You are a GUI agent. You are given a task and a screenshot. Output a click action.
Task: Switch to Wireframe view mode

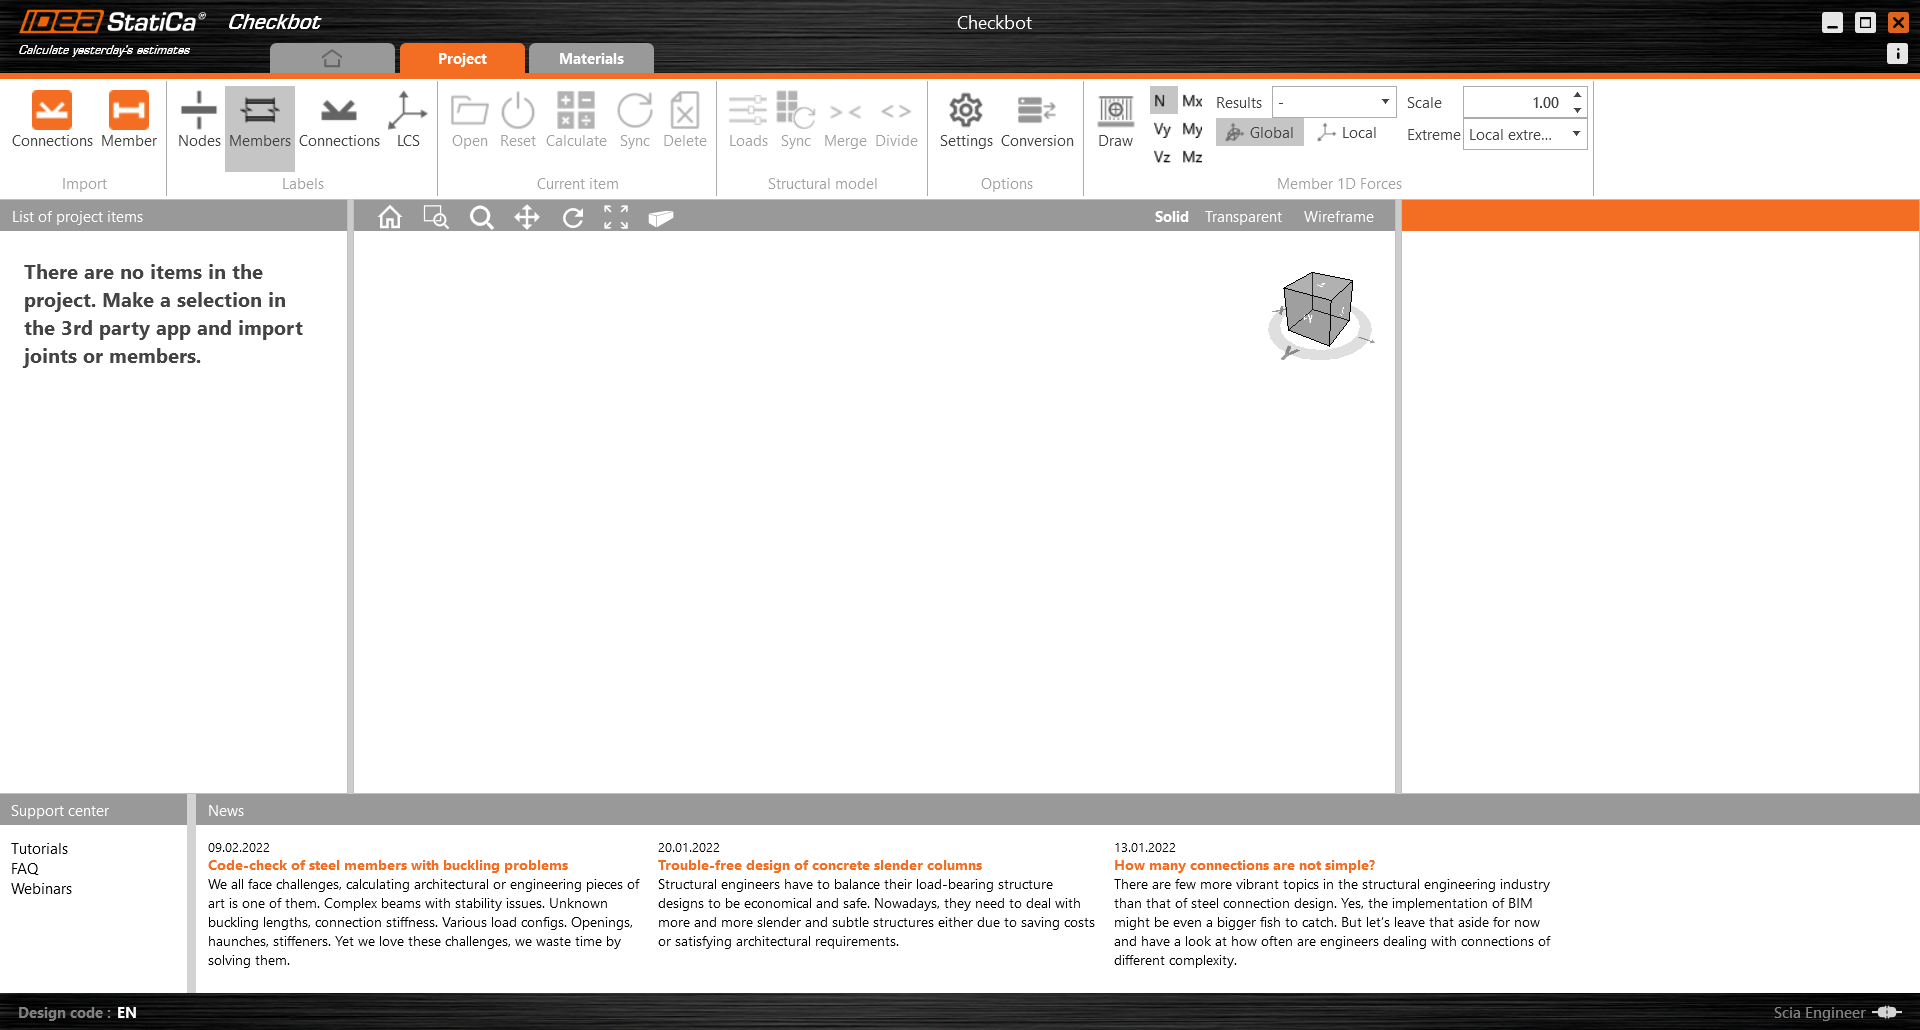(1338, 217)
